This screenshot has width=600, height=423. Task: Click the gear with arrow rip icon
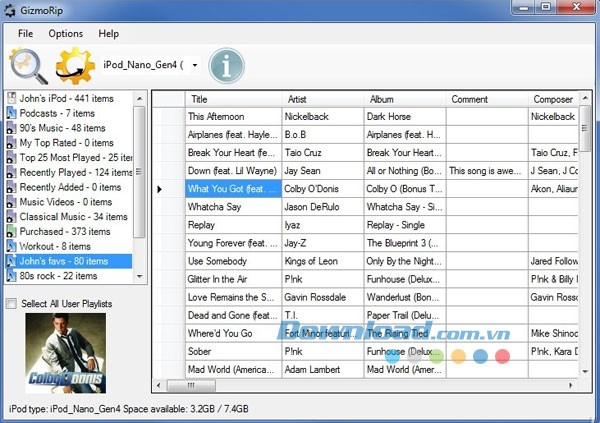[x=74, y=66]
